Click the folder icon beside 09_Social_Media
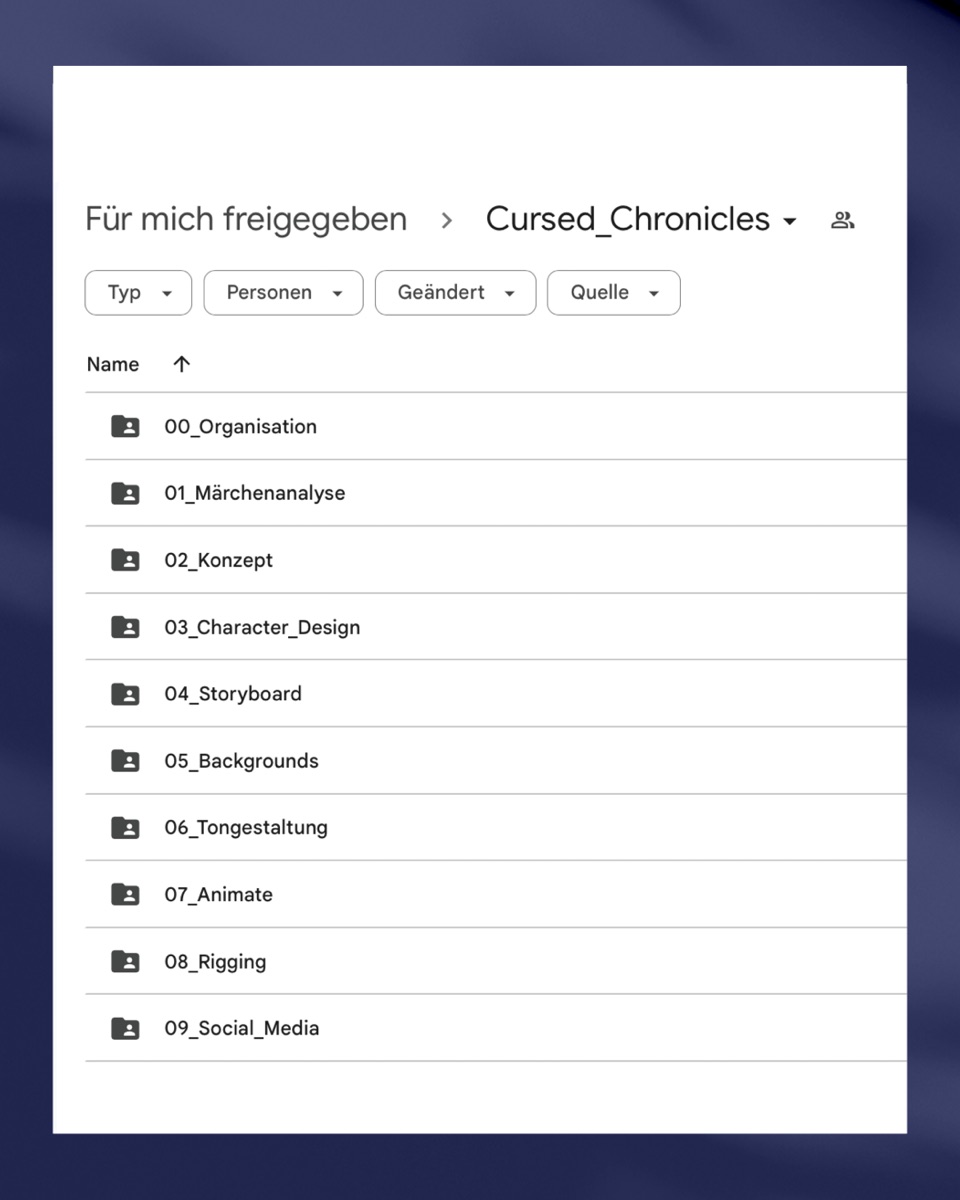 click(125, 1028)
